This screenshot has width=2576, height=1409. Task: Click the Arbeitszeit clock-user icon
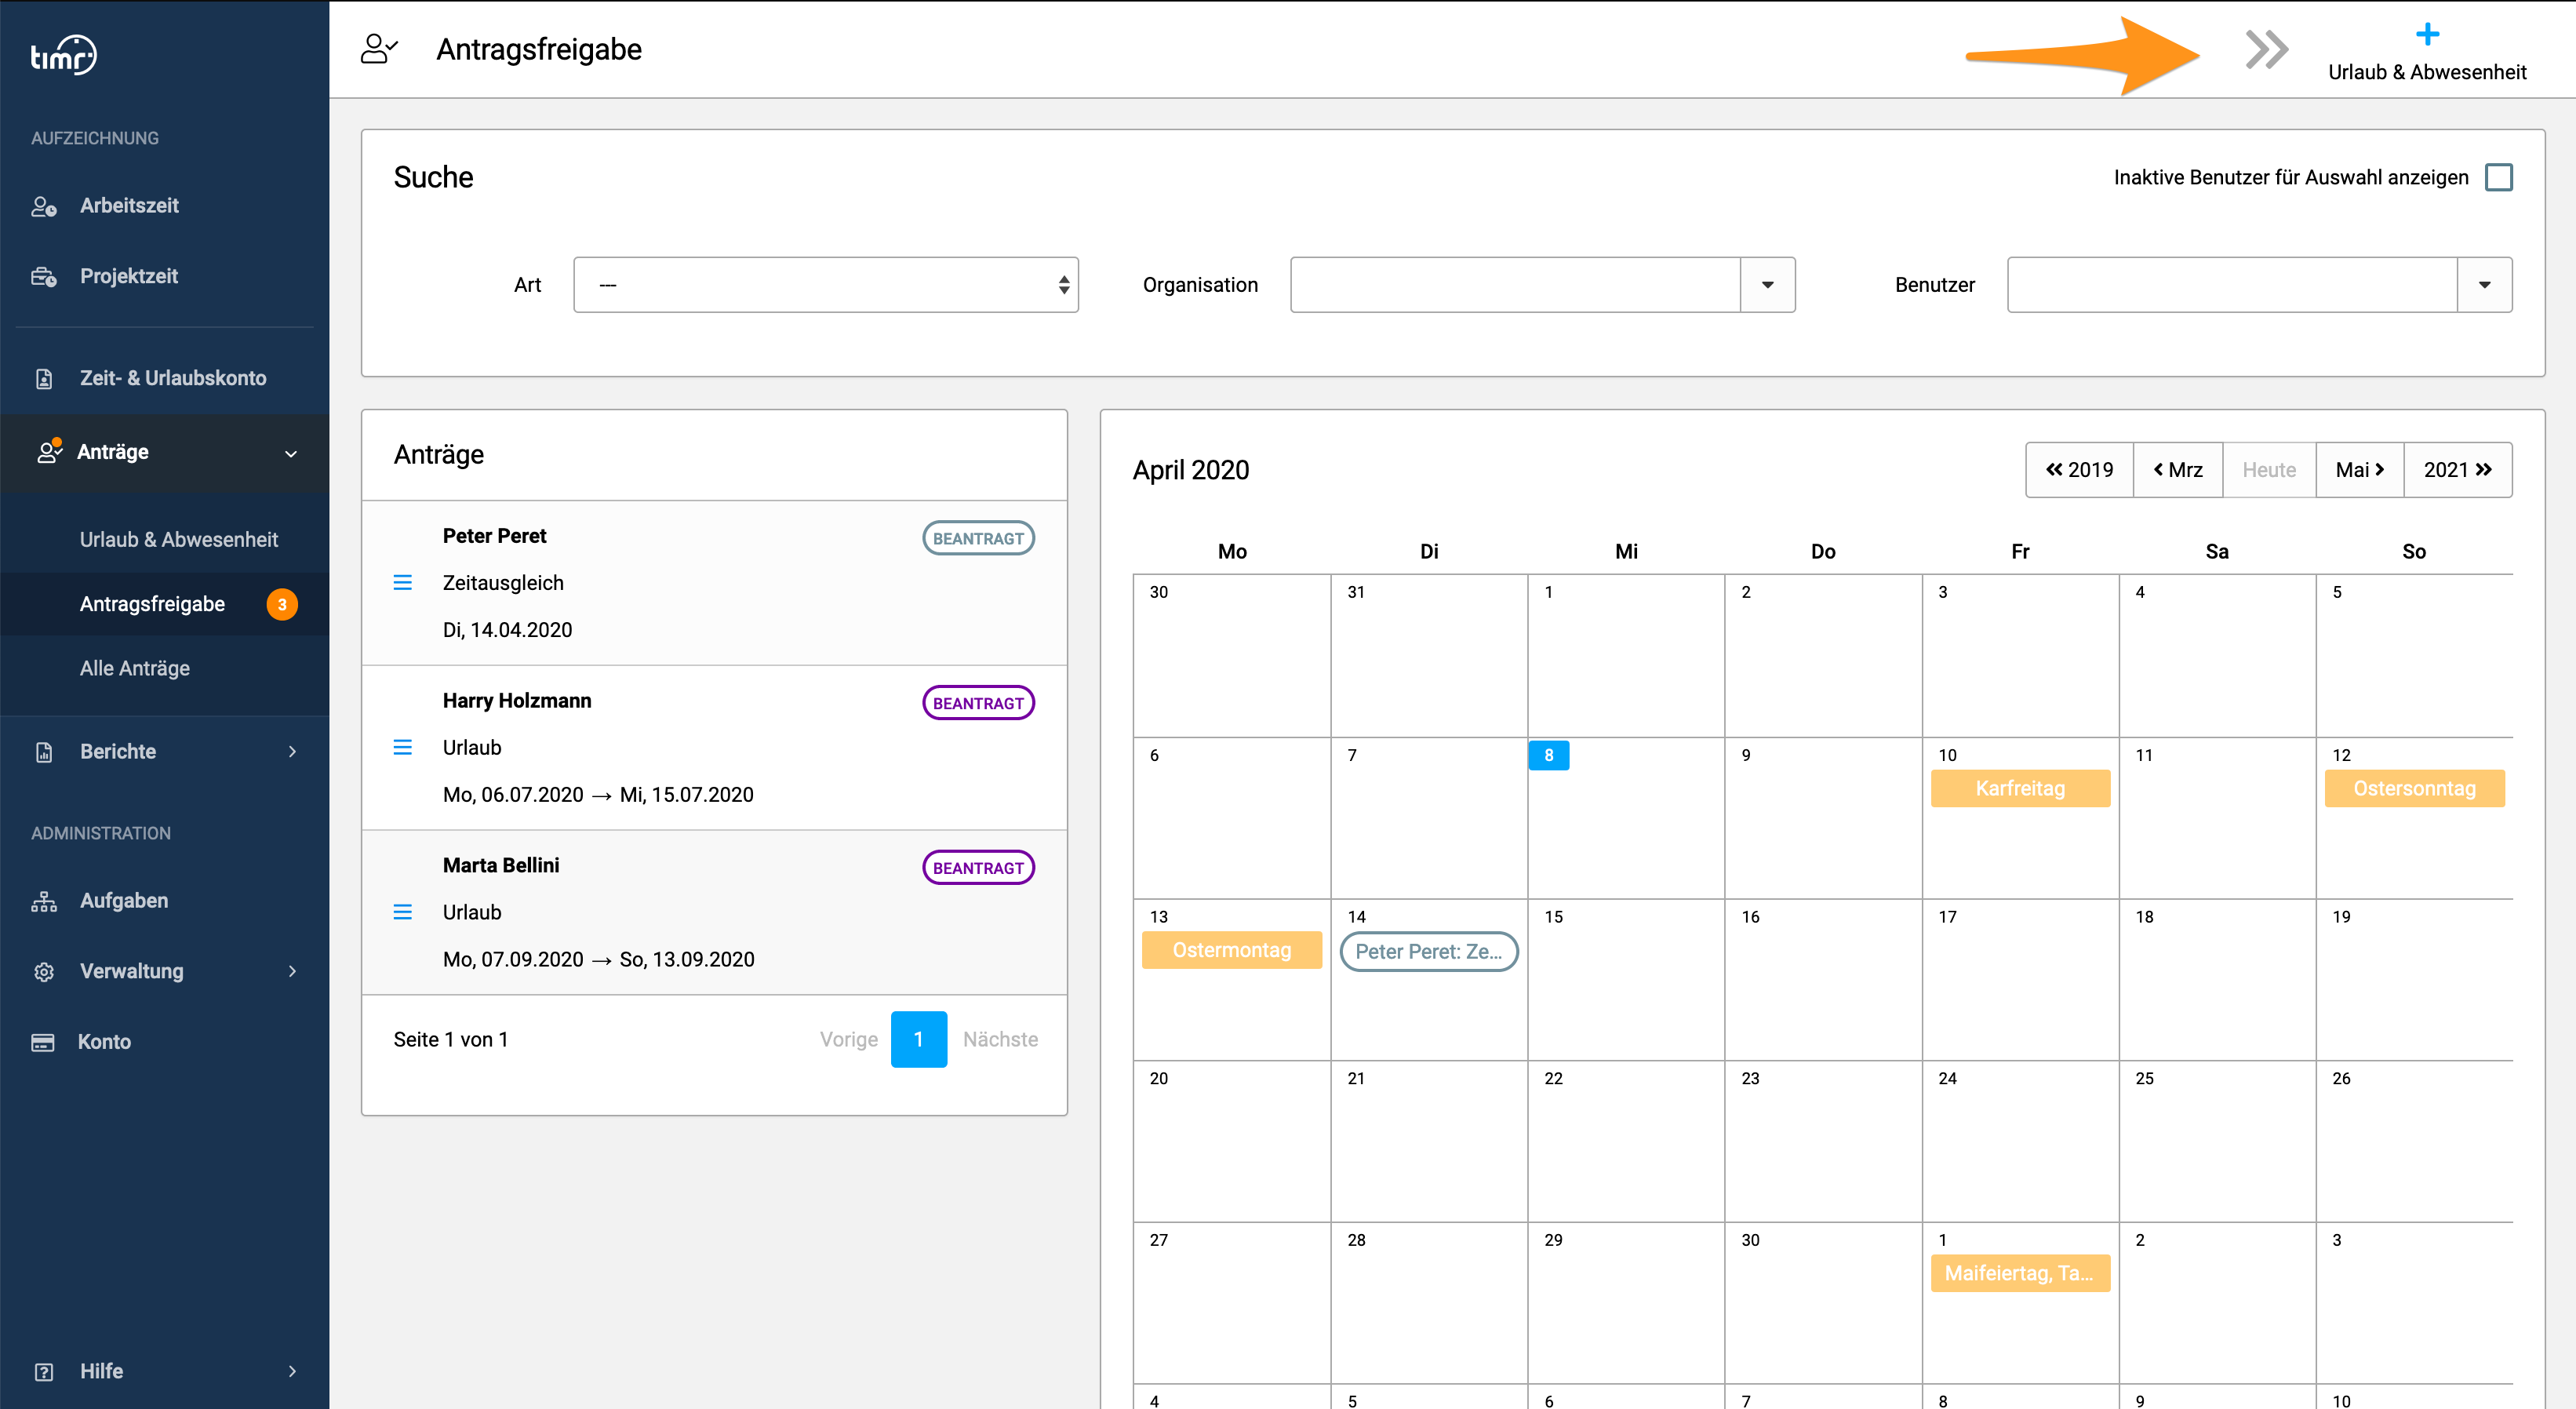[44, 206]
